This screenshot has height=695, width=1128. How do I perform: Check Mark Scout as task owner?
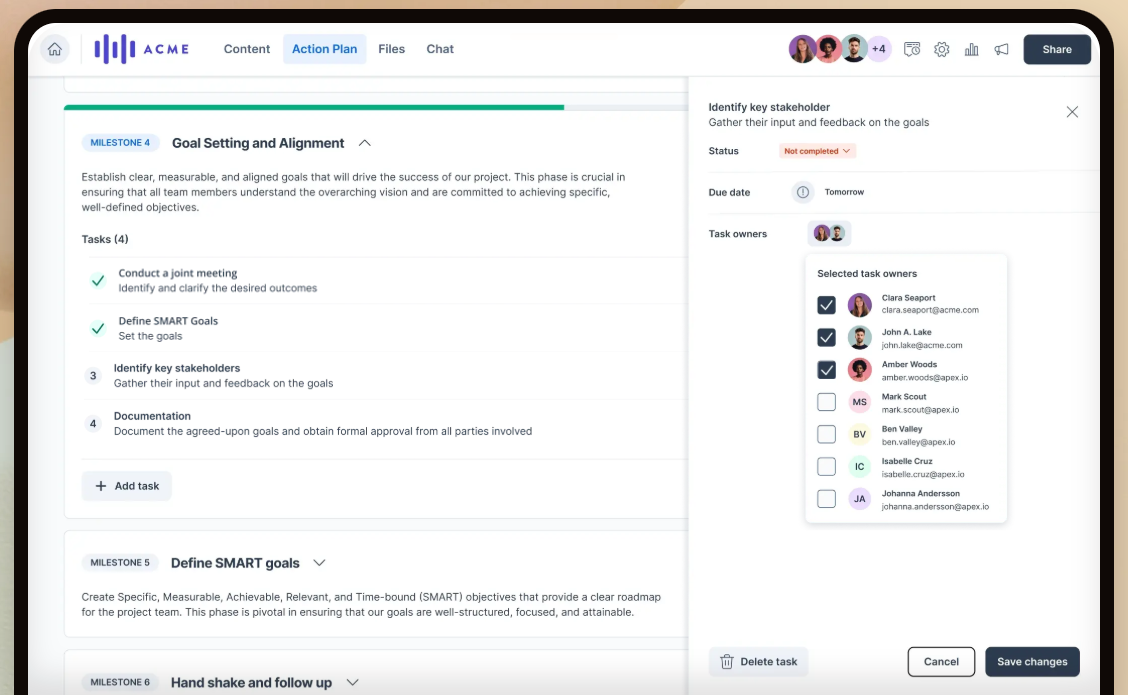pos(827,401)
